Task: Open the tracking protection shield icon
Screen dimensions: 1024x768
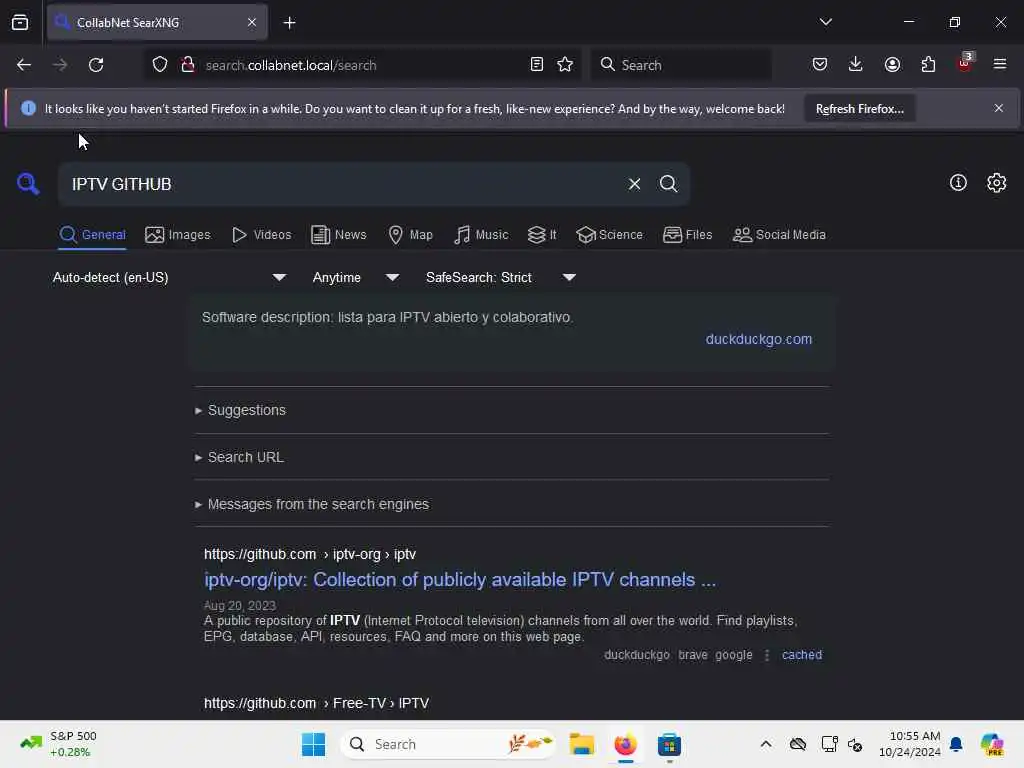Action: coord(160,65)
